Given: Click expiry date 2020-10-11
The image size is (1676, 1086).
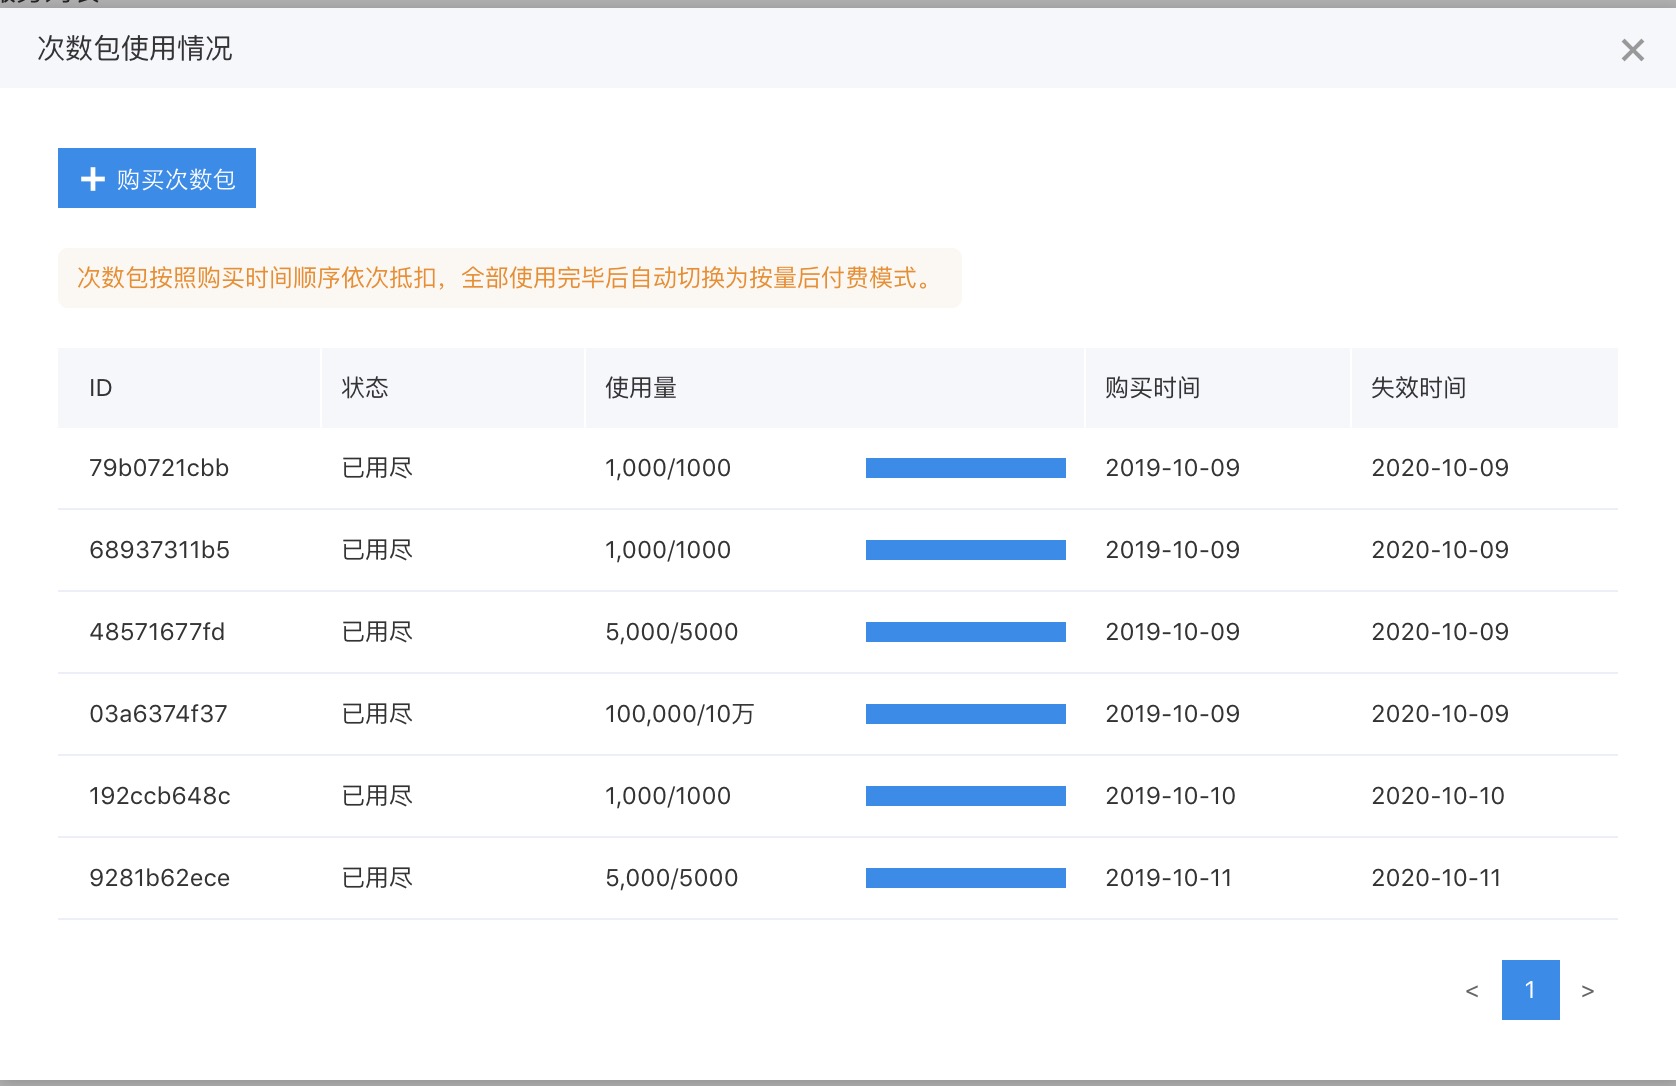Looking at the screenshot, I should point(1436,878).
